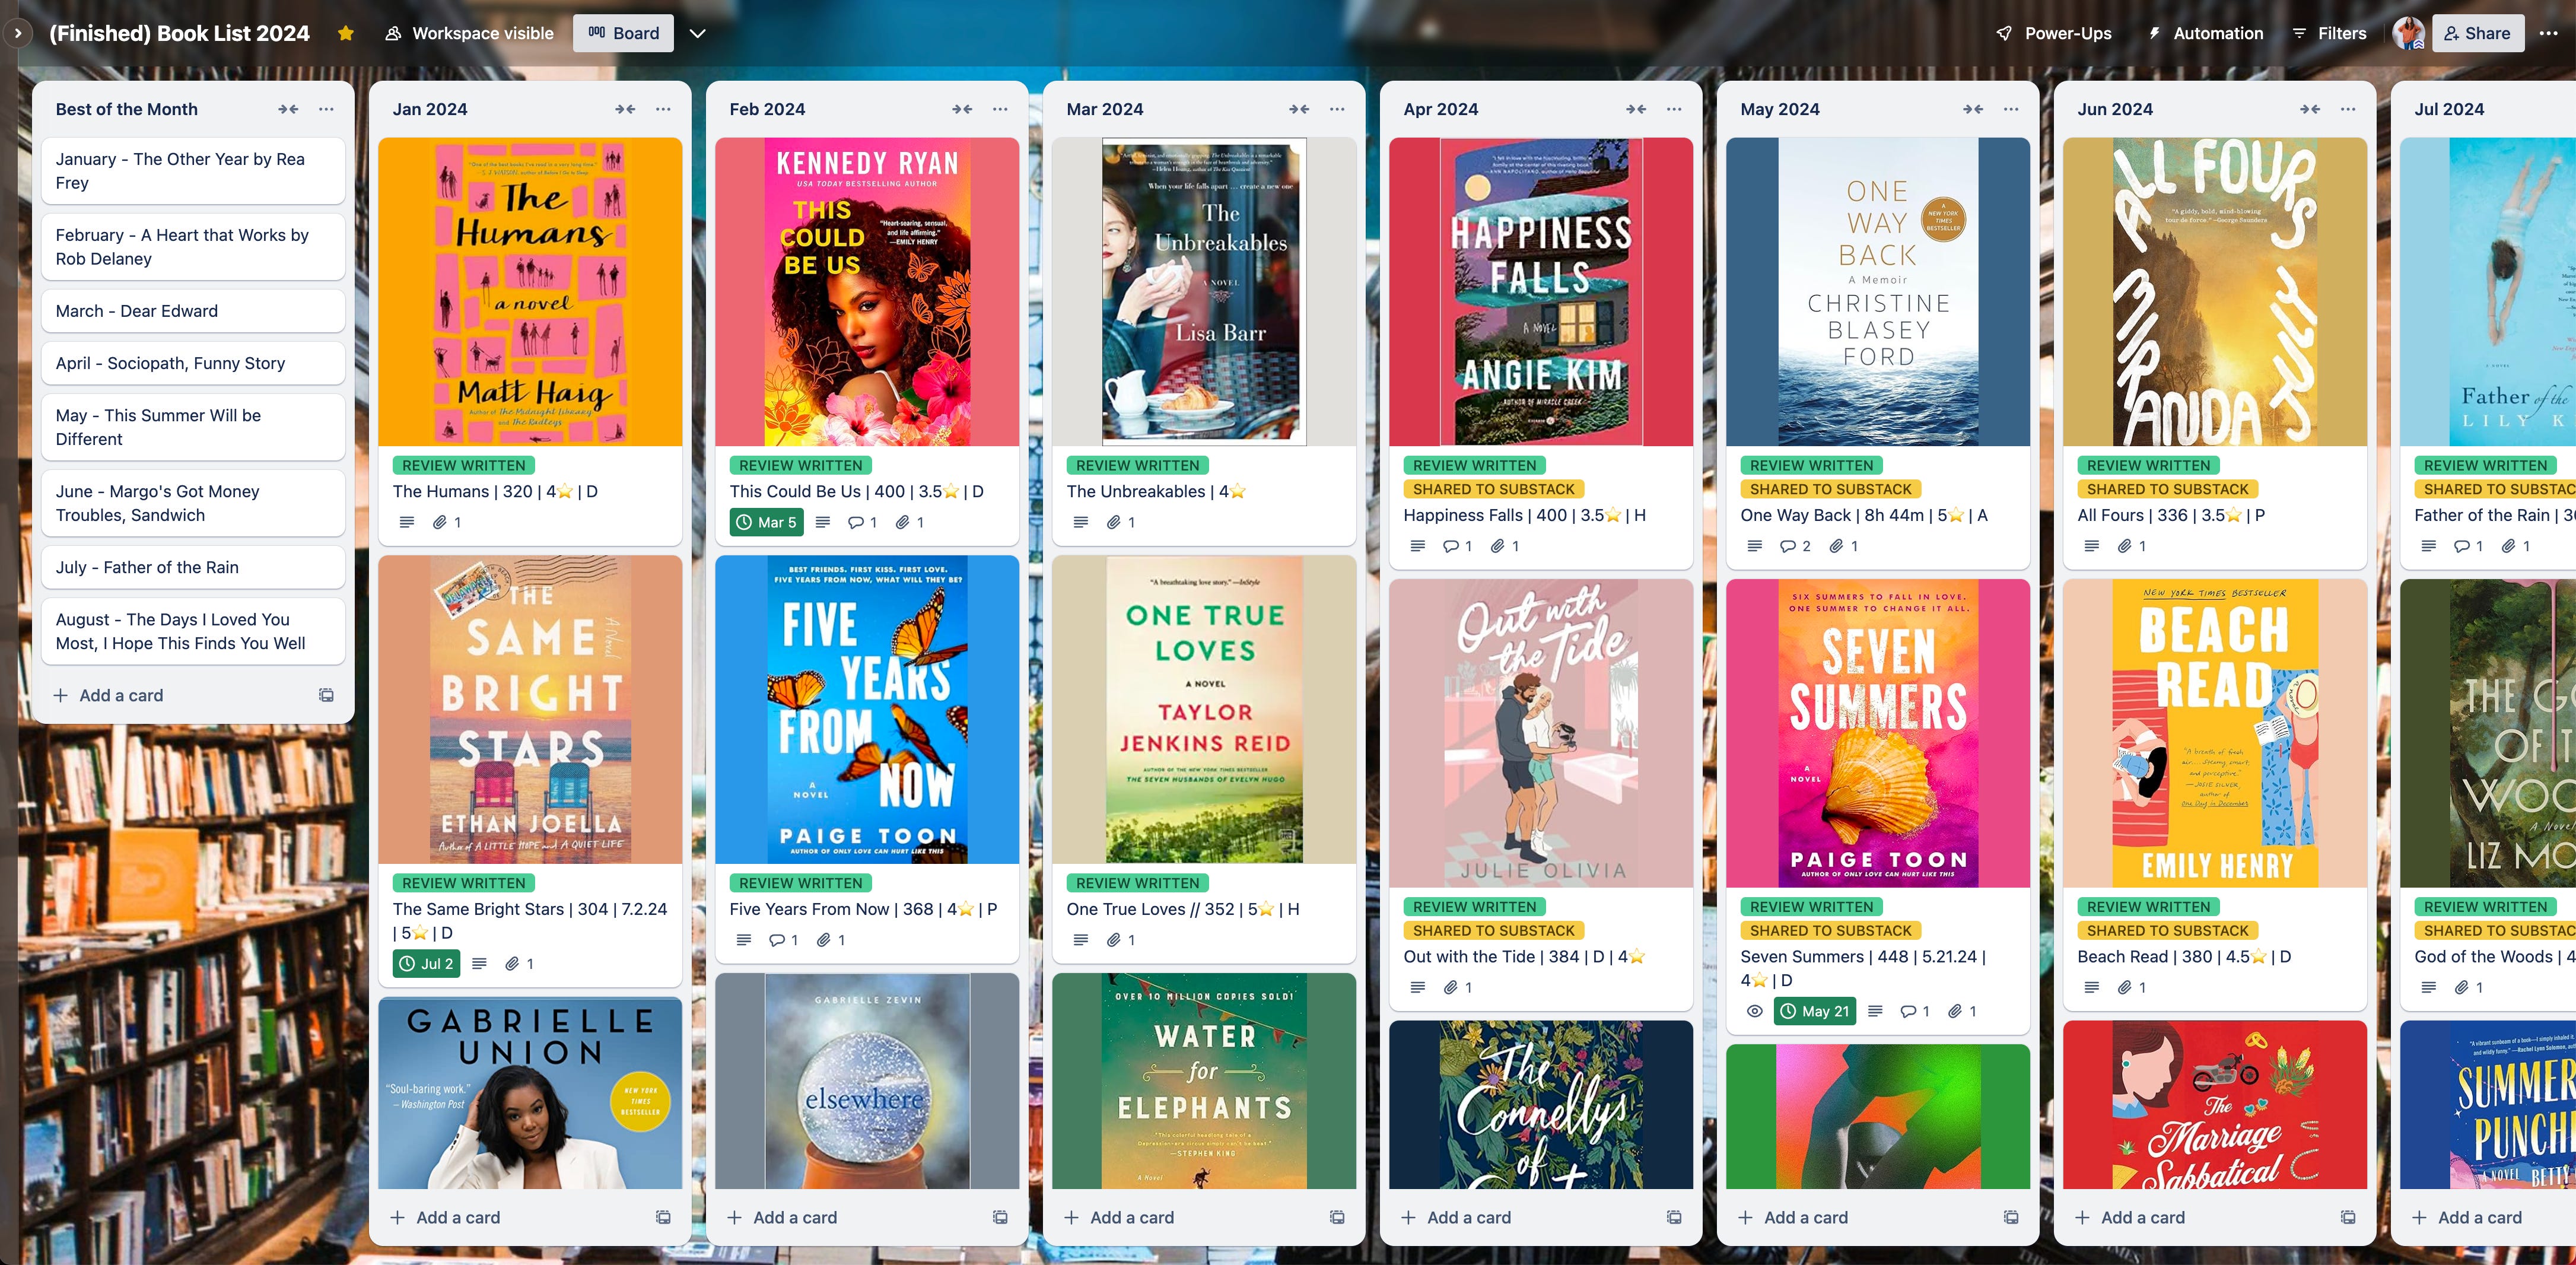Open Five Years From Now cover thumbnail

[867, 709]
